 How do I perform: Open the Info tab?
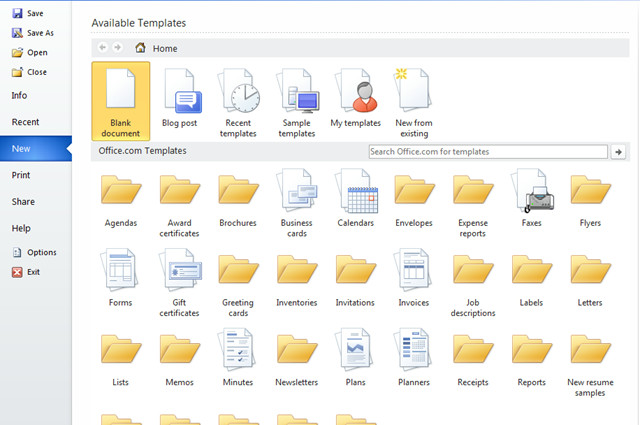pyautogui.click(x=19, y=95)
